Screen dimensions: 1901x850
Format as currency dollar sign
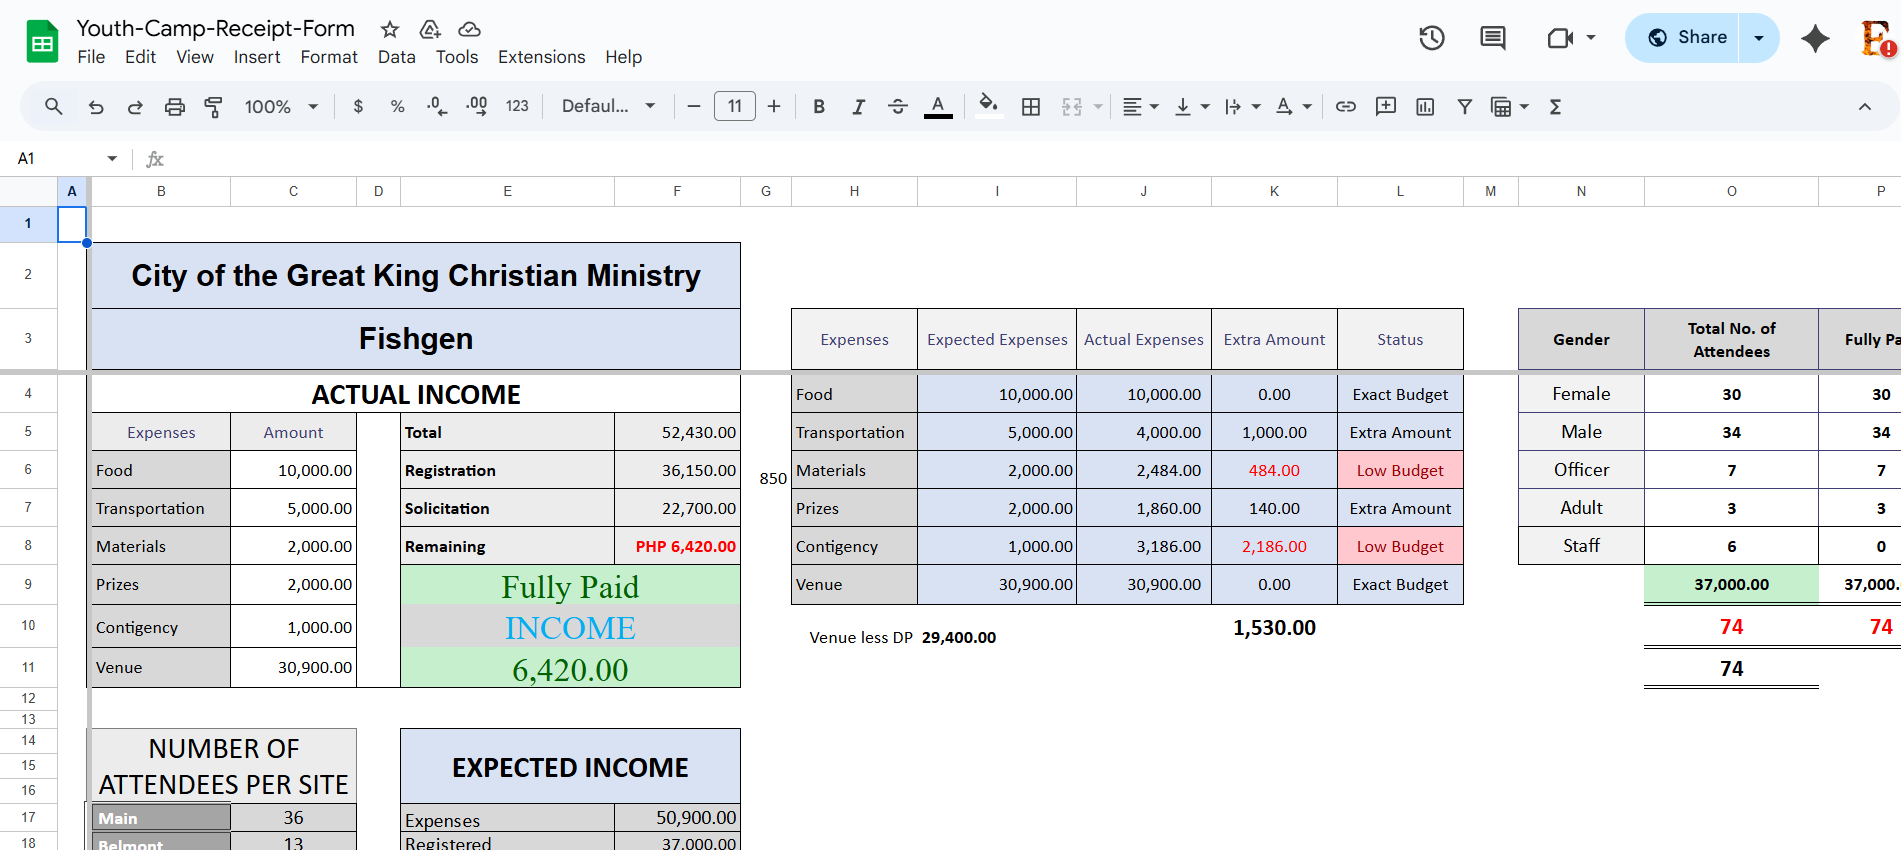(358, 106)
